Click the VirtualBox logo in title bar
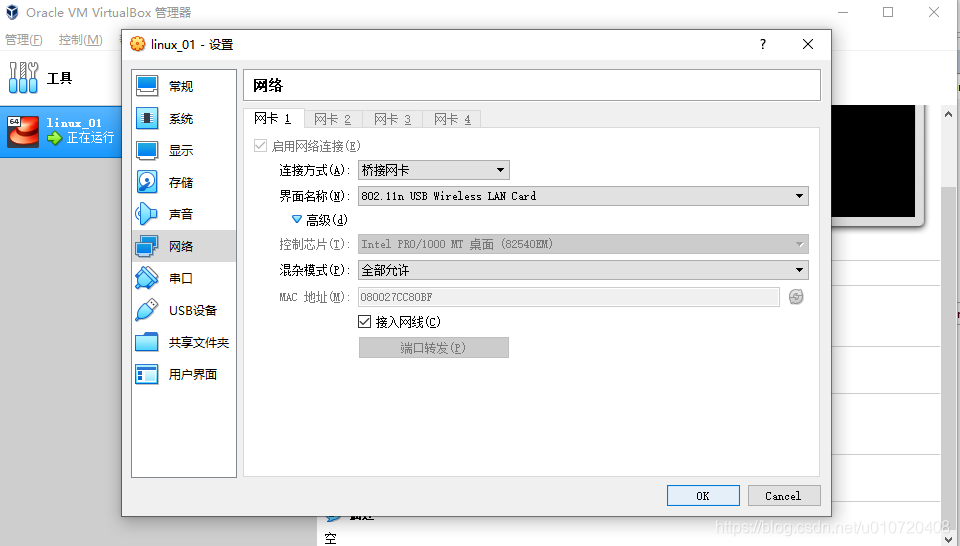This screenshot has height=546, width=960. 12,12
